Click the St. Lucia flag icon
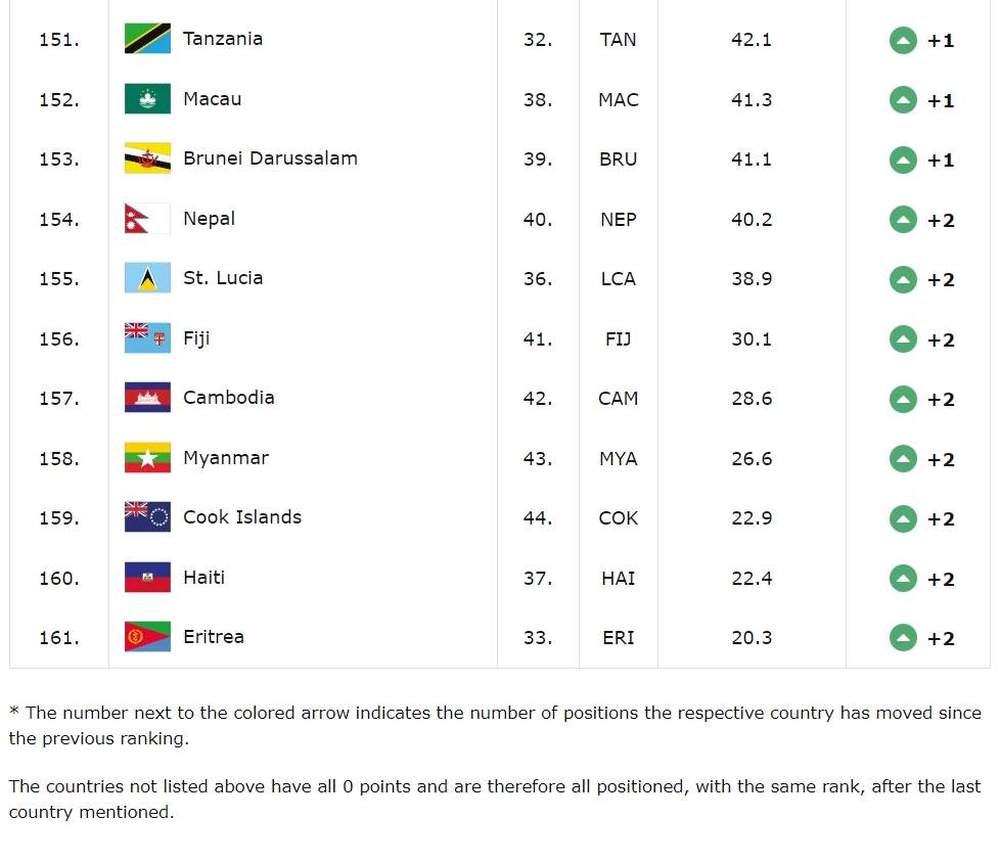 point(147,278)
